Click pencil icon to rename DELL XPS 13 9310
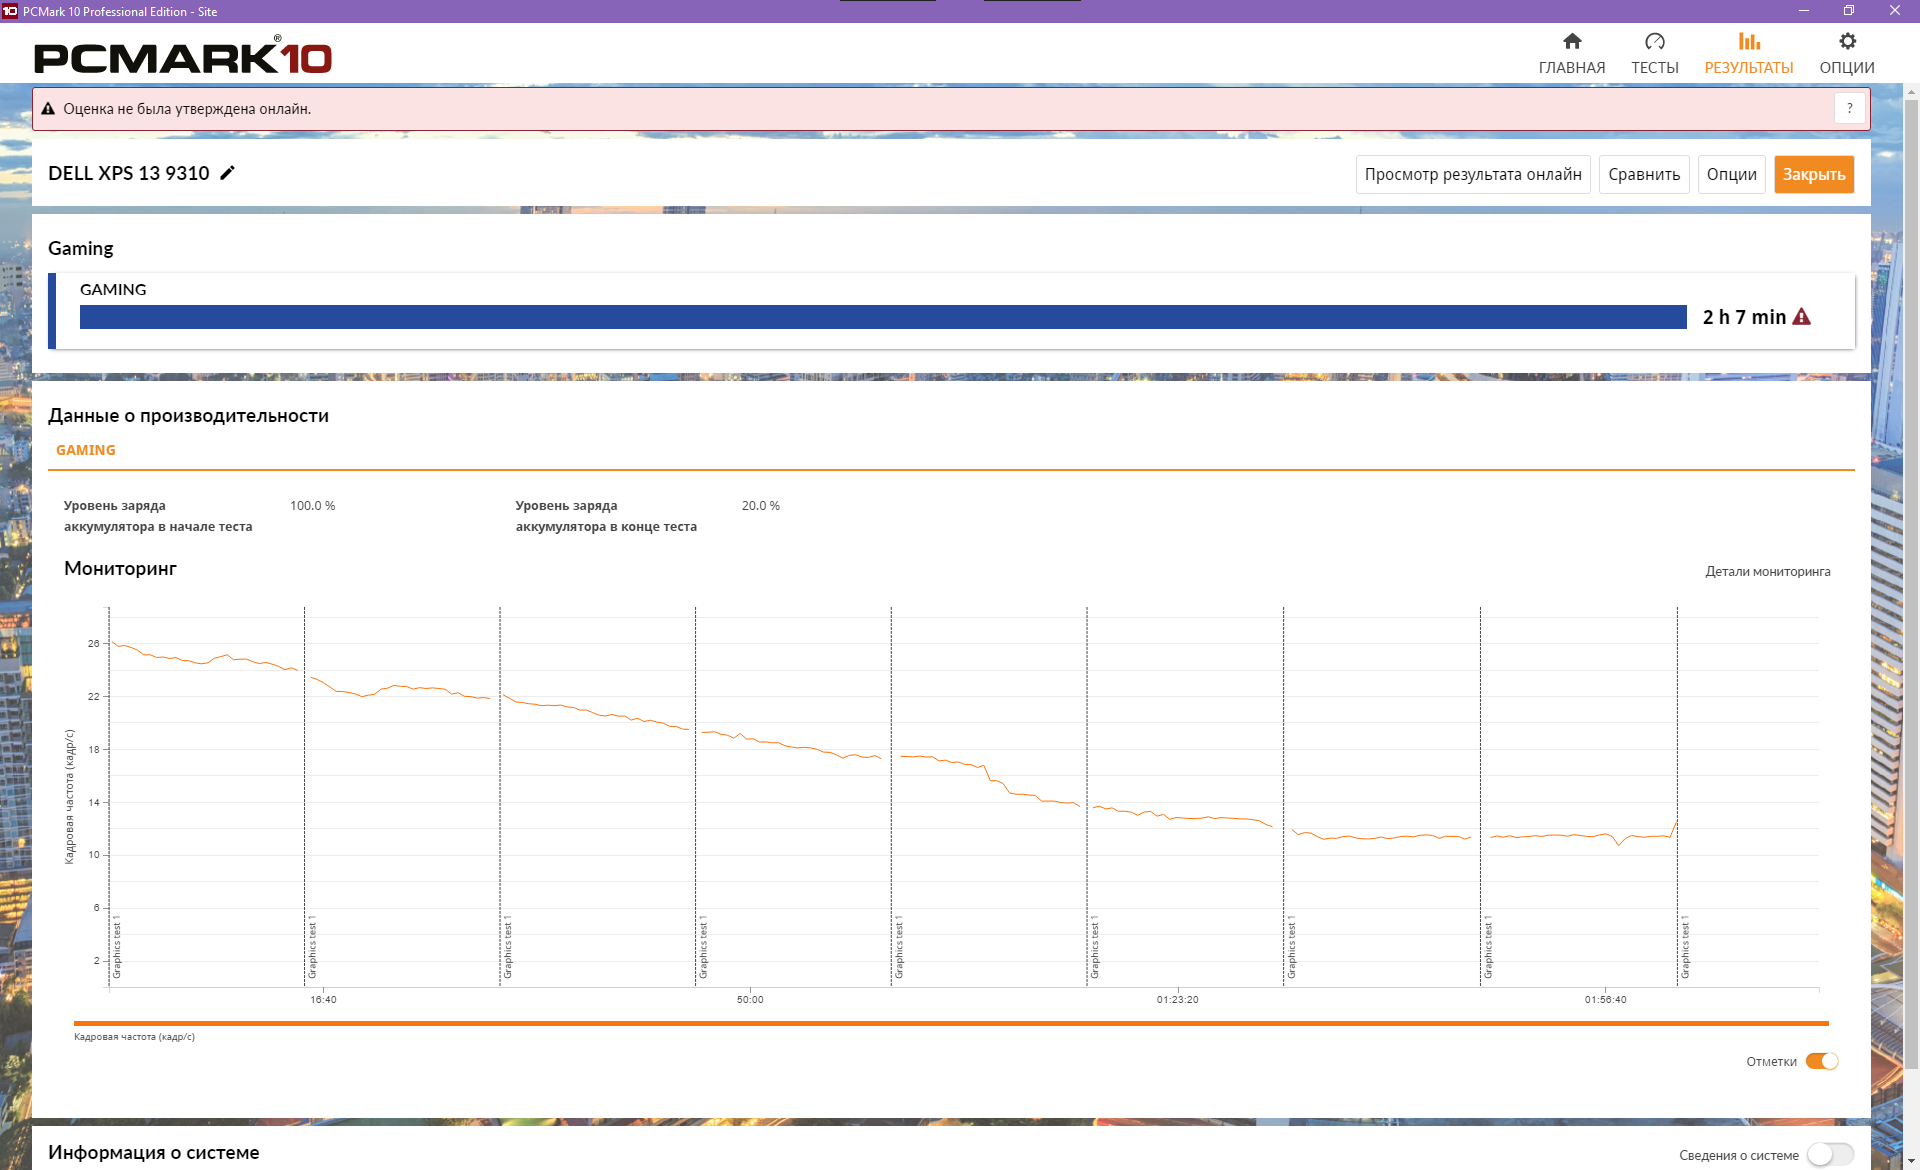 click(228, 173)
